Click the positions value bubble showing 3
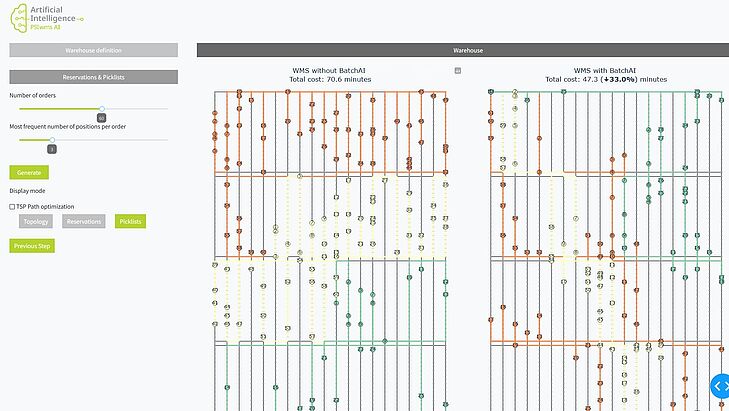 tap(52, 149)
